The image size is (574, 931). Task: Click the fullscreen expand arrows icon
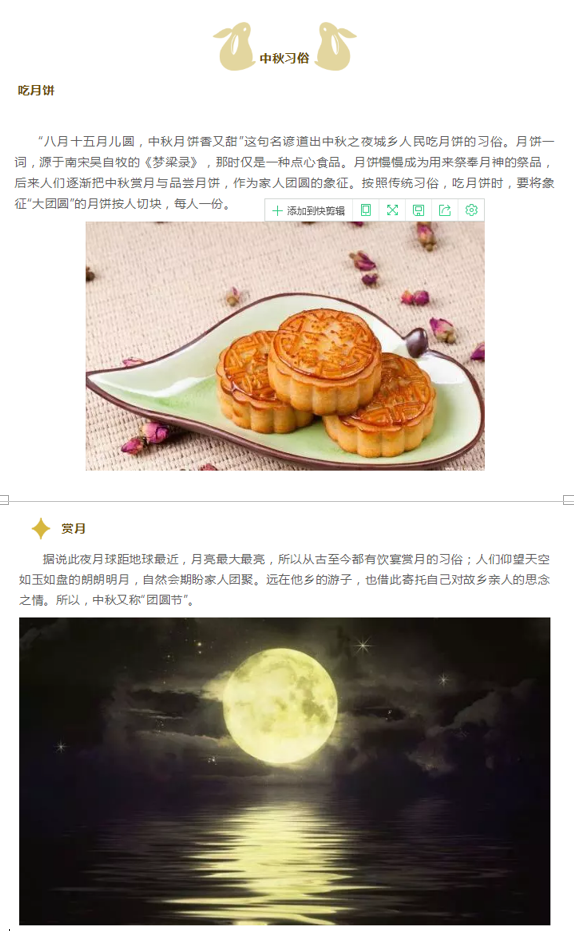tap(392, 210)
